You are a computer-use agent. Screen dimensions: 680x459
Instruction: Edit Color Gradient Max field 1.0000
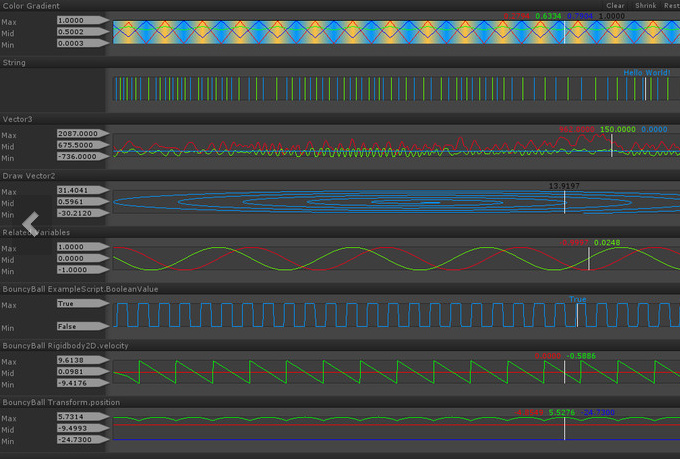coord(82,20)
